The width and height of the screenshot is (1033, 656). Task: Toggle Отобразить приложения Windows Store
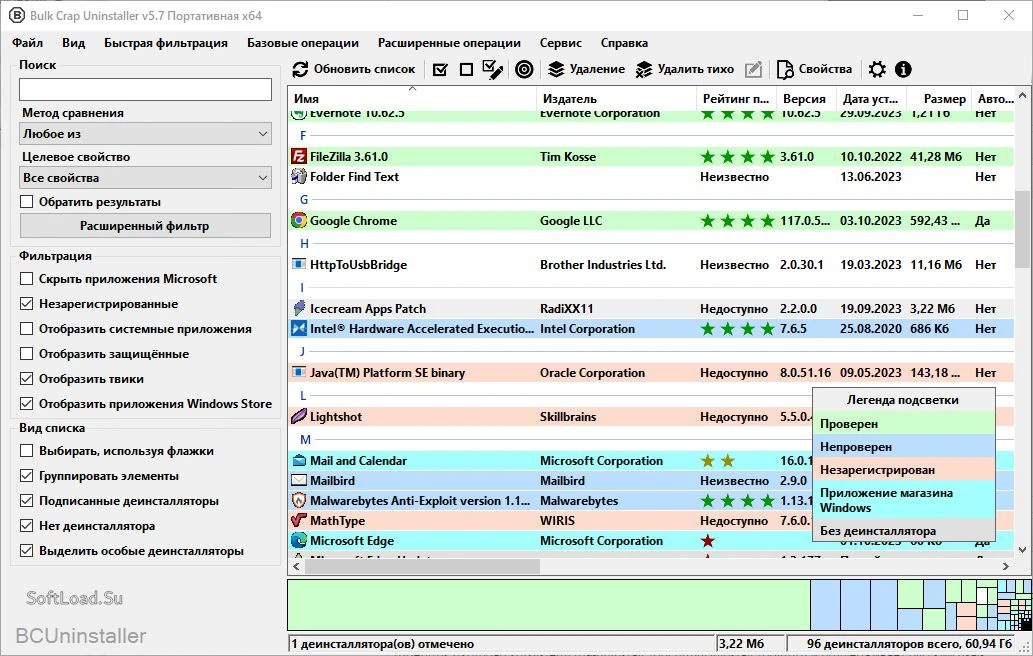(26, 404)
